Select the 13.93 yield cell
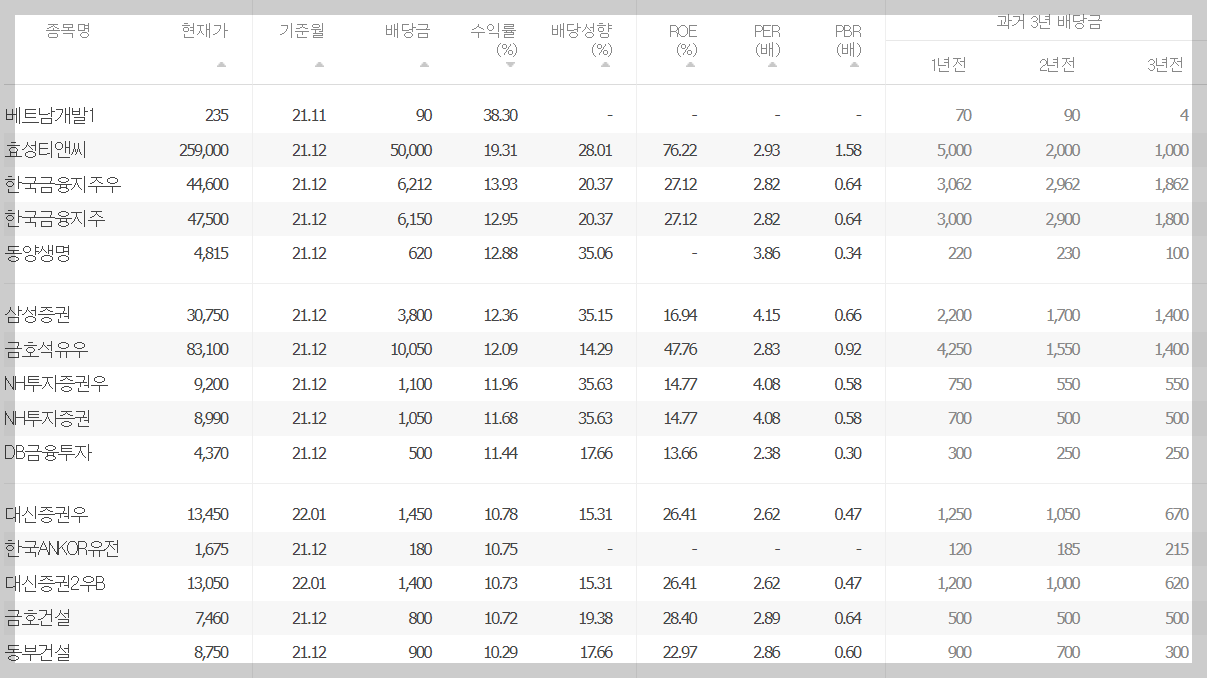Image resolution: width=1207 pixels, height=678 pixels. [500, 185]
